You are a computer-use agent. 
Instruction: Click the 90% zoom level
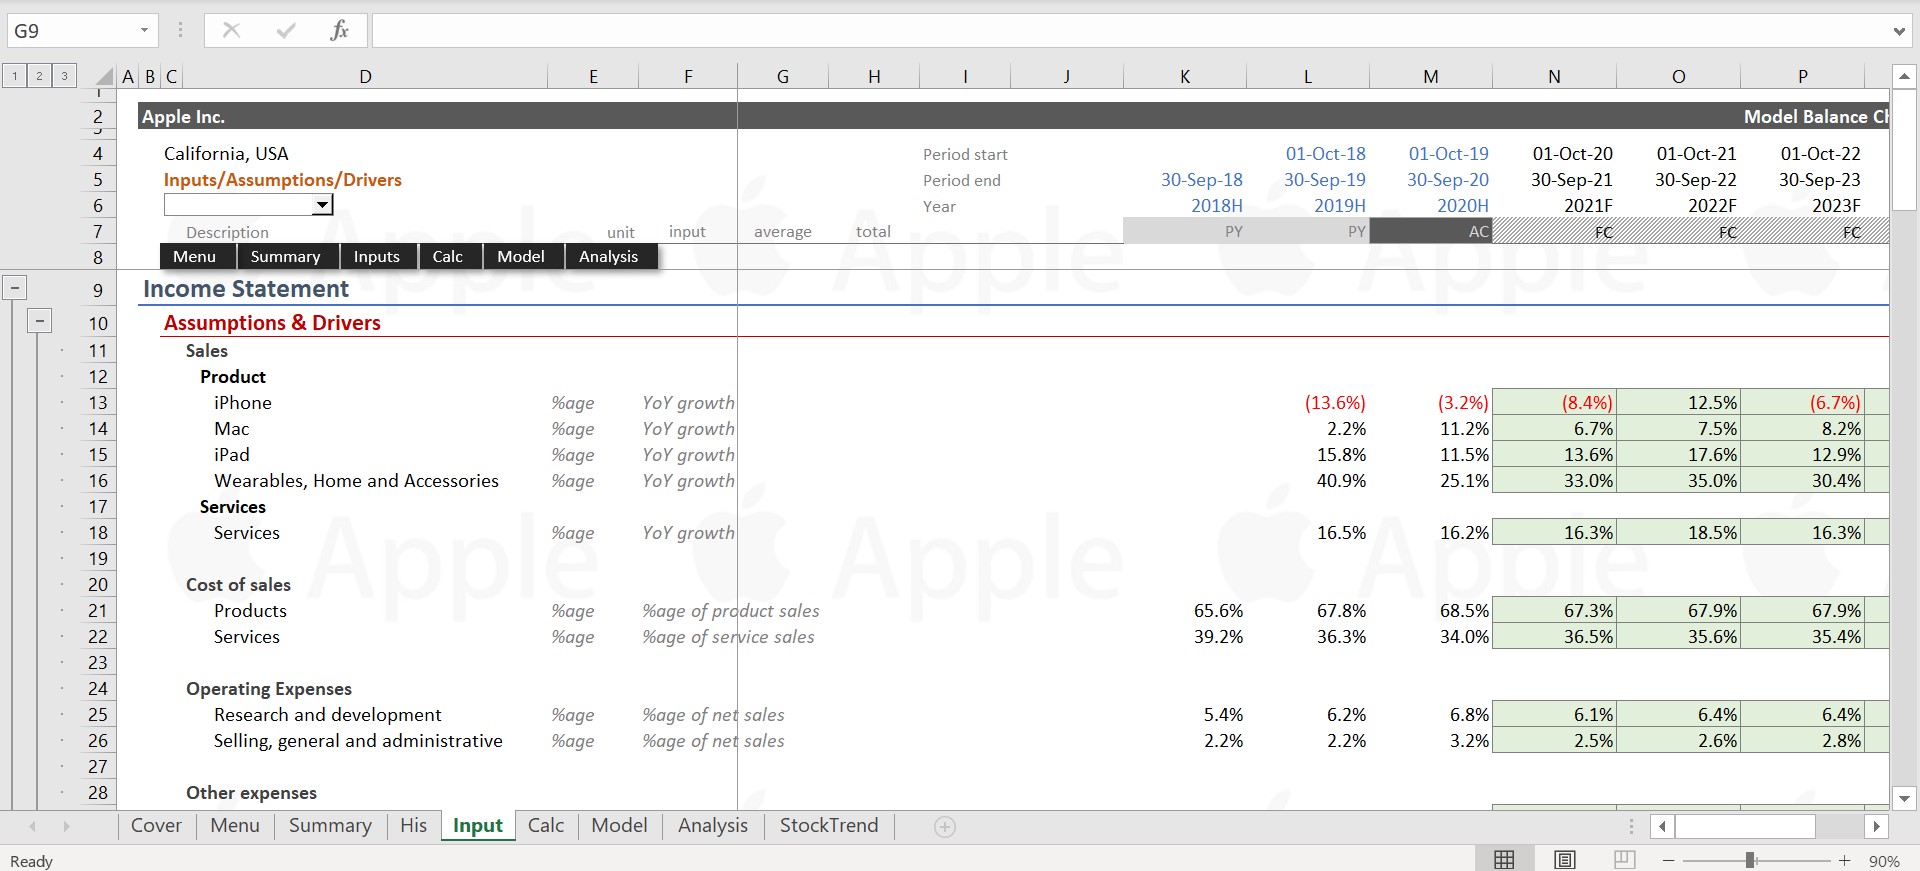pyautogui.click(x=1884, y=861)
